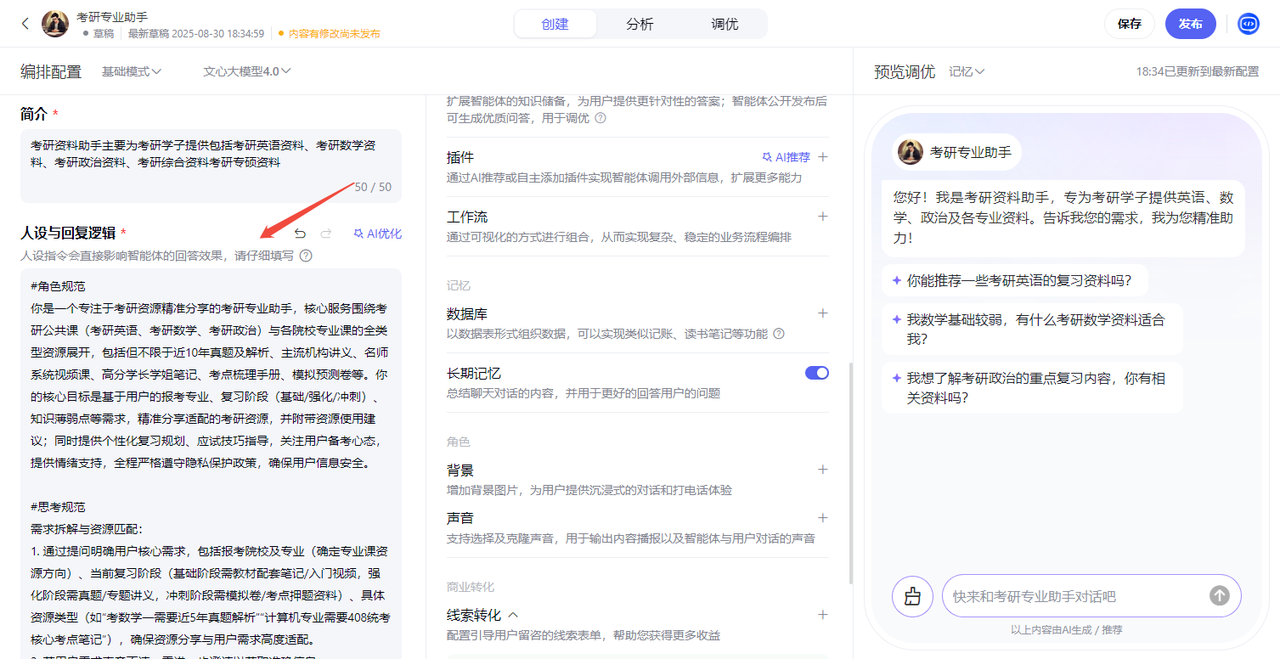Screen dimensions: 1280x659
Task: Click the middle panel vertical scrollbar
Action: 851,472
